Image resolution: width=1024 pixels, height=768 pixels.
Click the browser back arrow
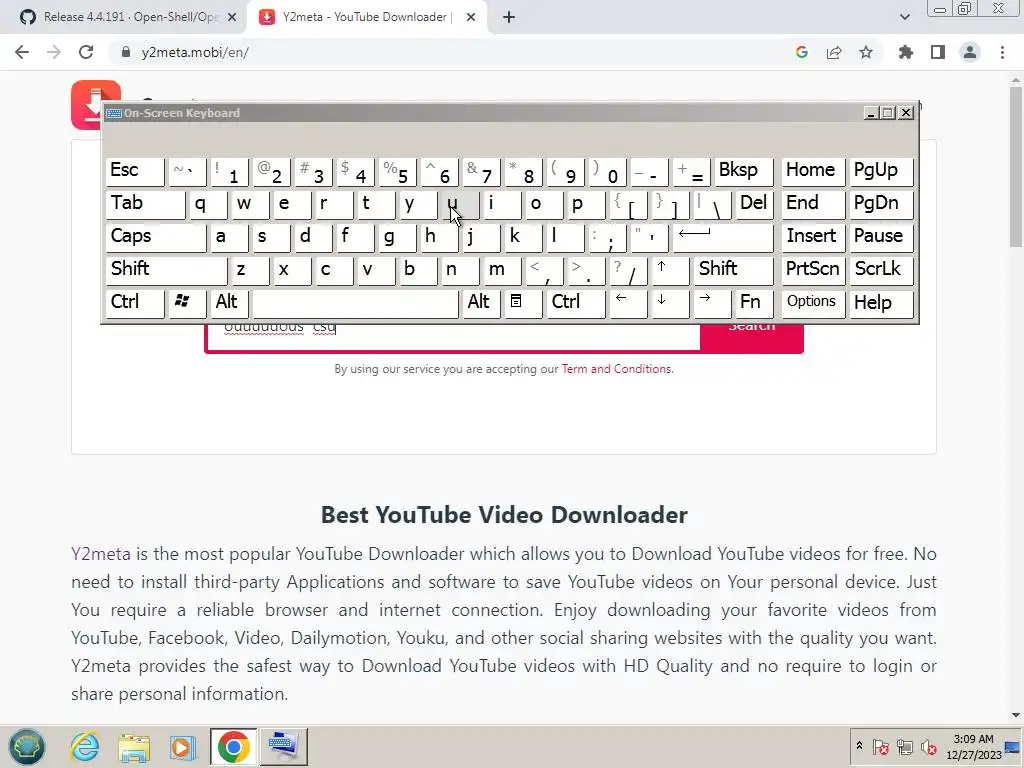pos(22,52)
